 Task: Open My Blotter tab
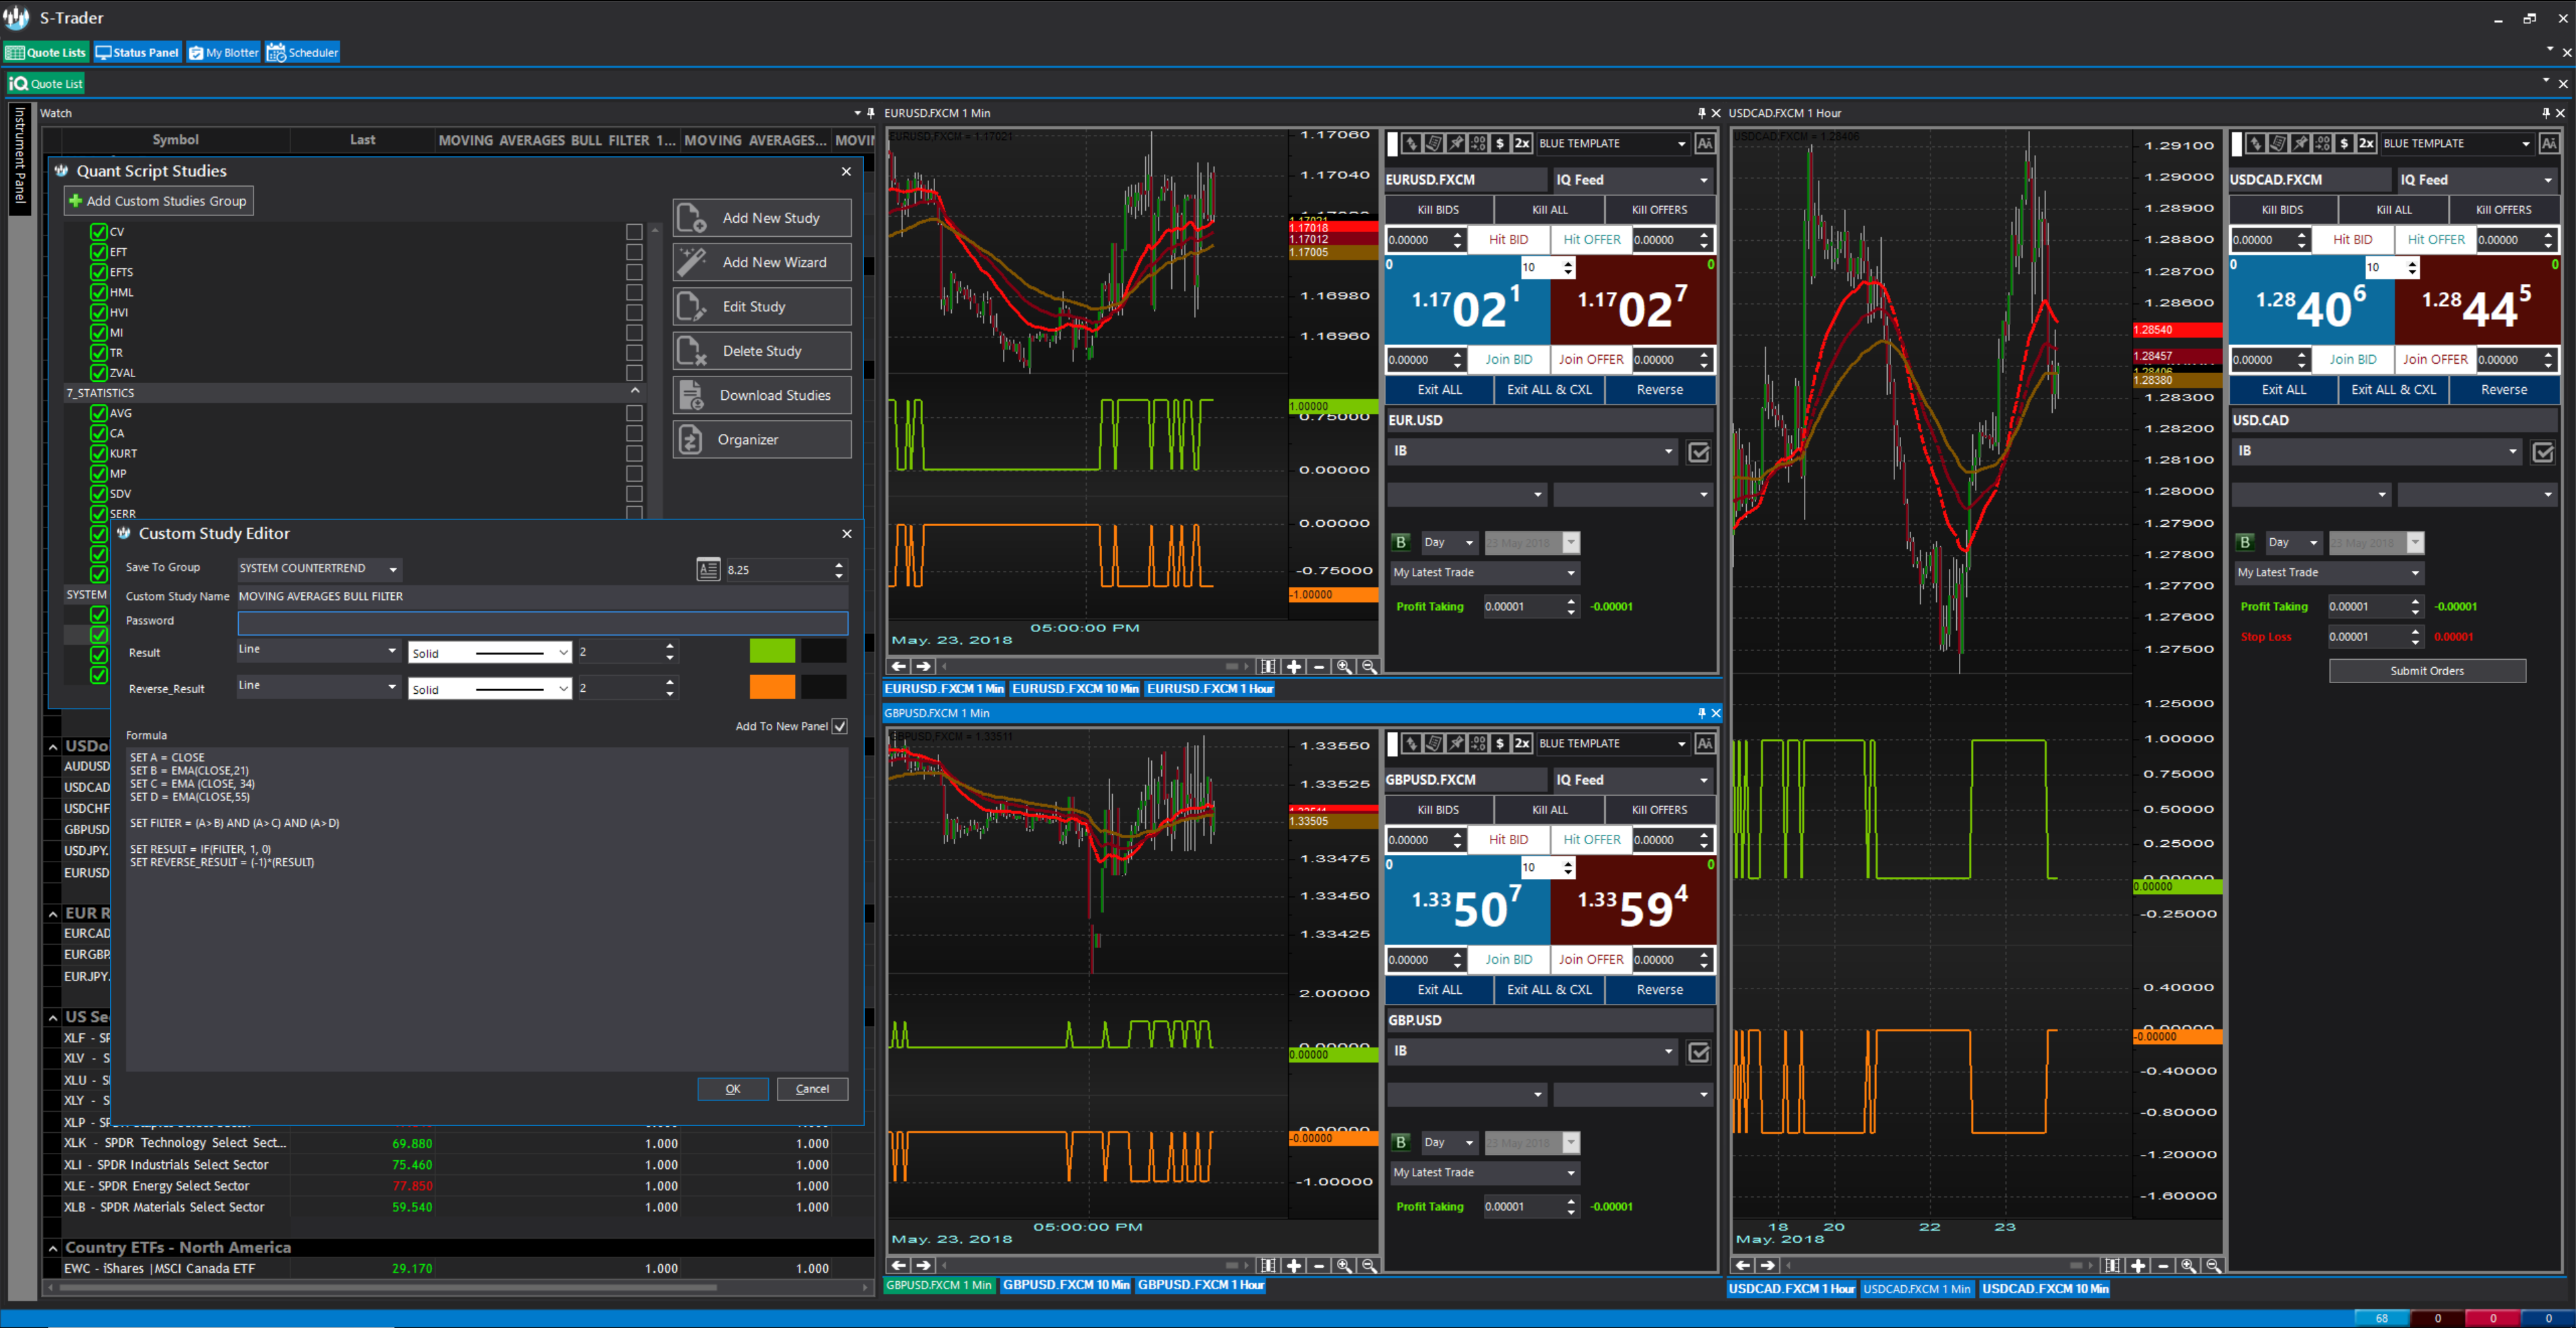[x=223, y=52]
